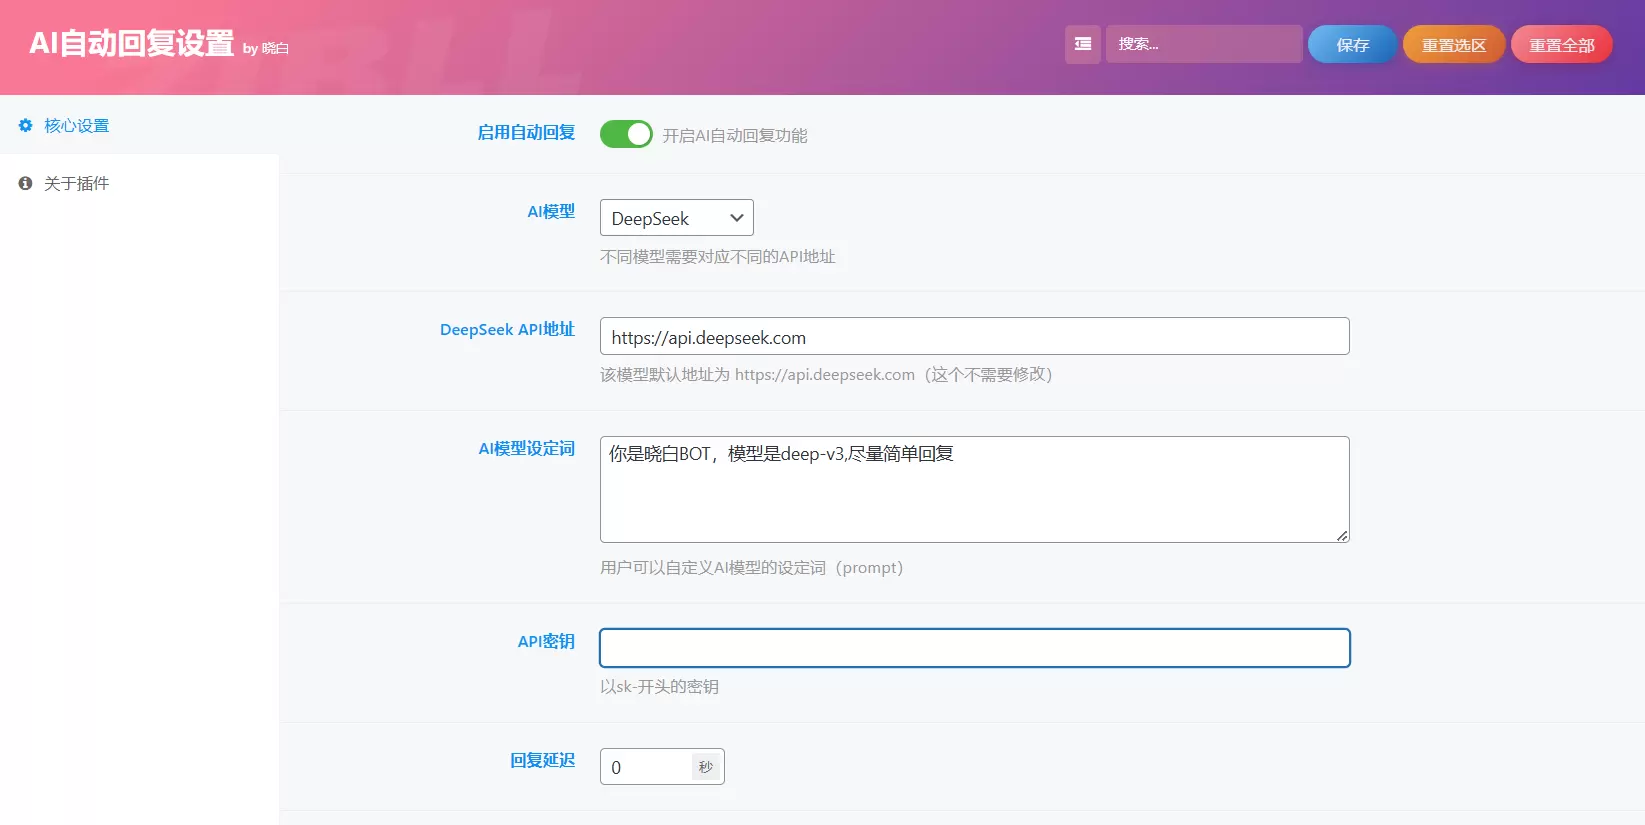Open the 核心设置 tab

(139, 125)
